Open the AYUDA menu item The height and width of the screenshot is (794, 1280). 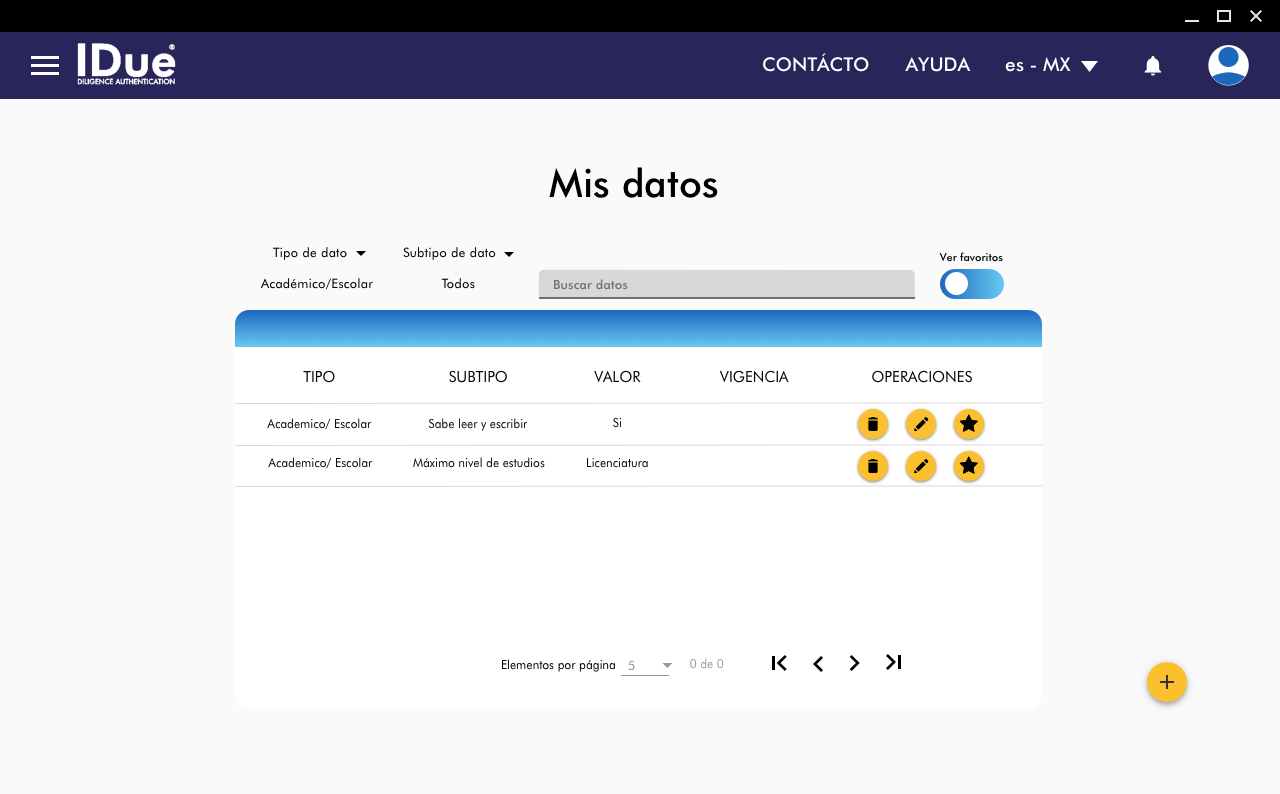[937, 65]
